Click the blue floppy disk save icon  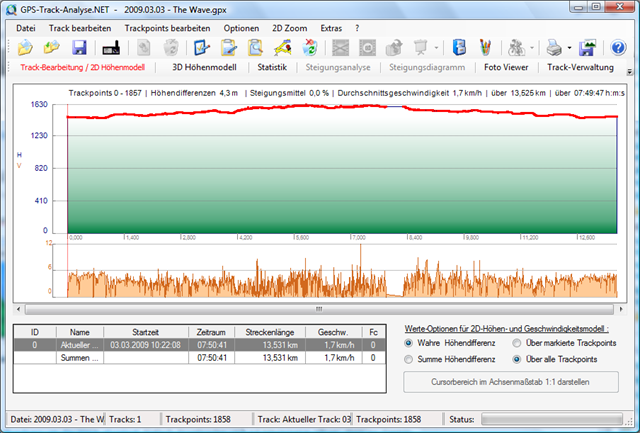[78, 47]
